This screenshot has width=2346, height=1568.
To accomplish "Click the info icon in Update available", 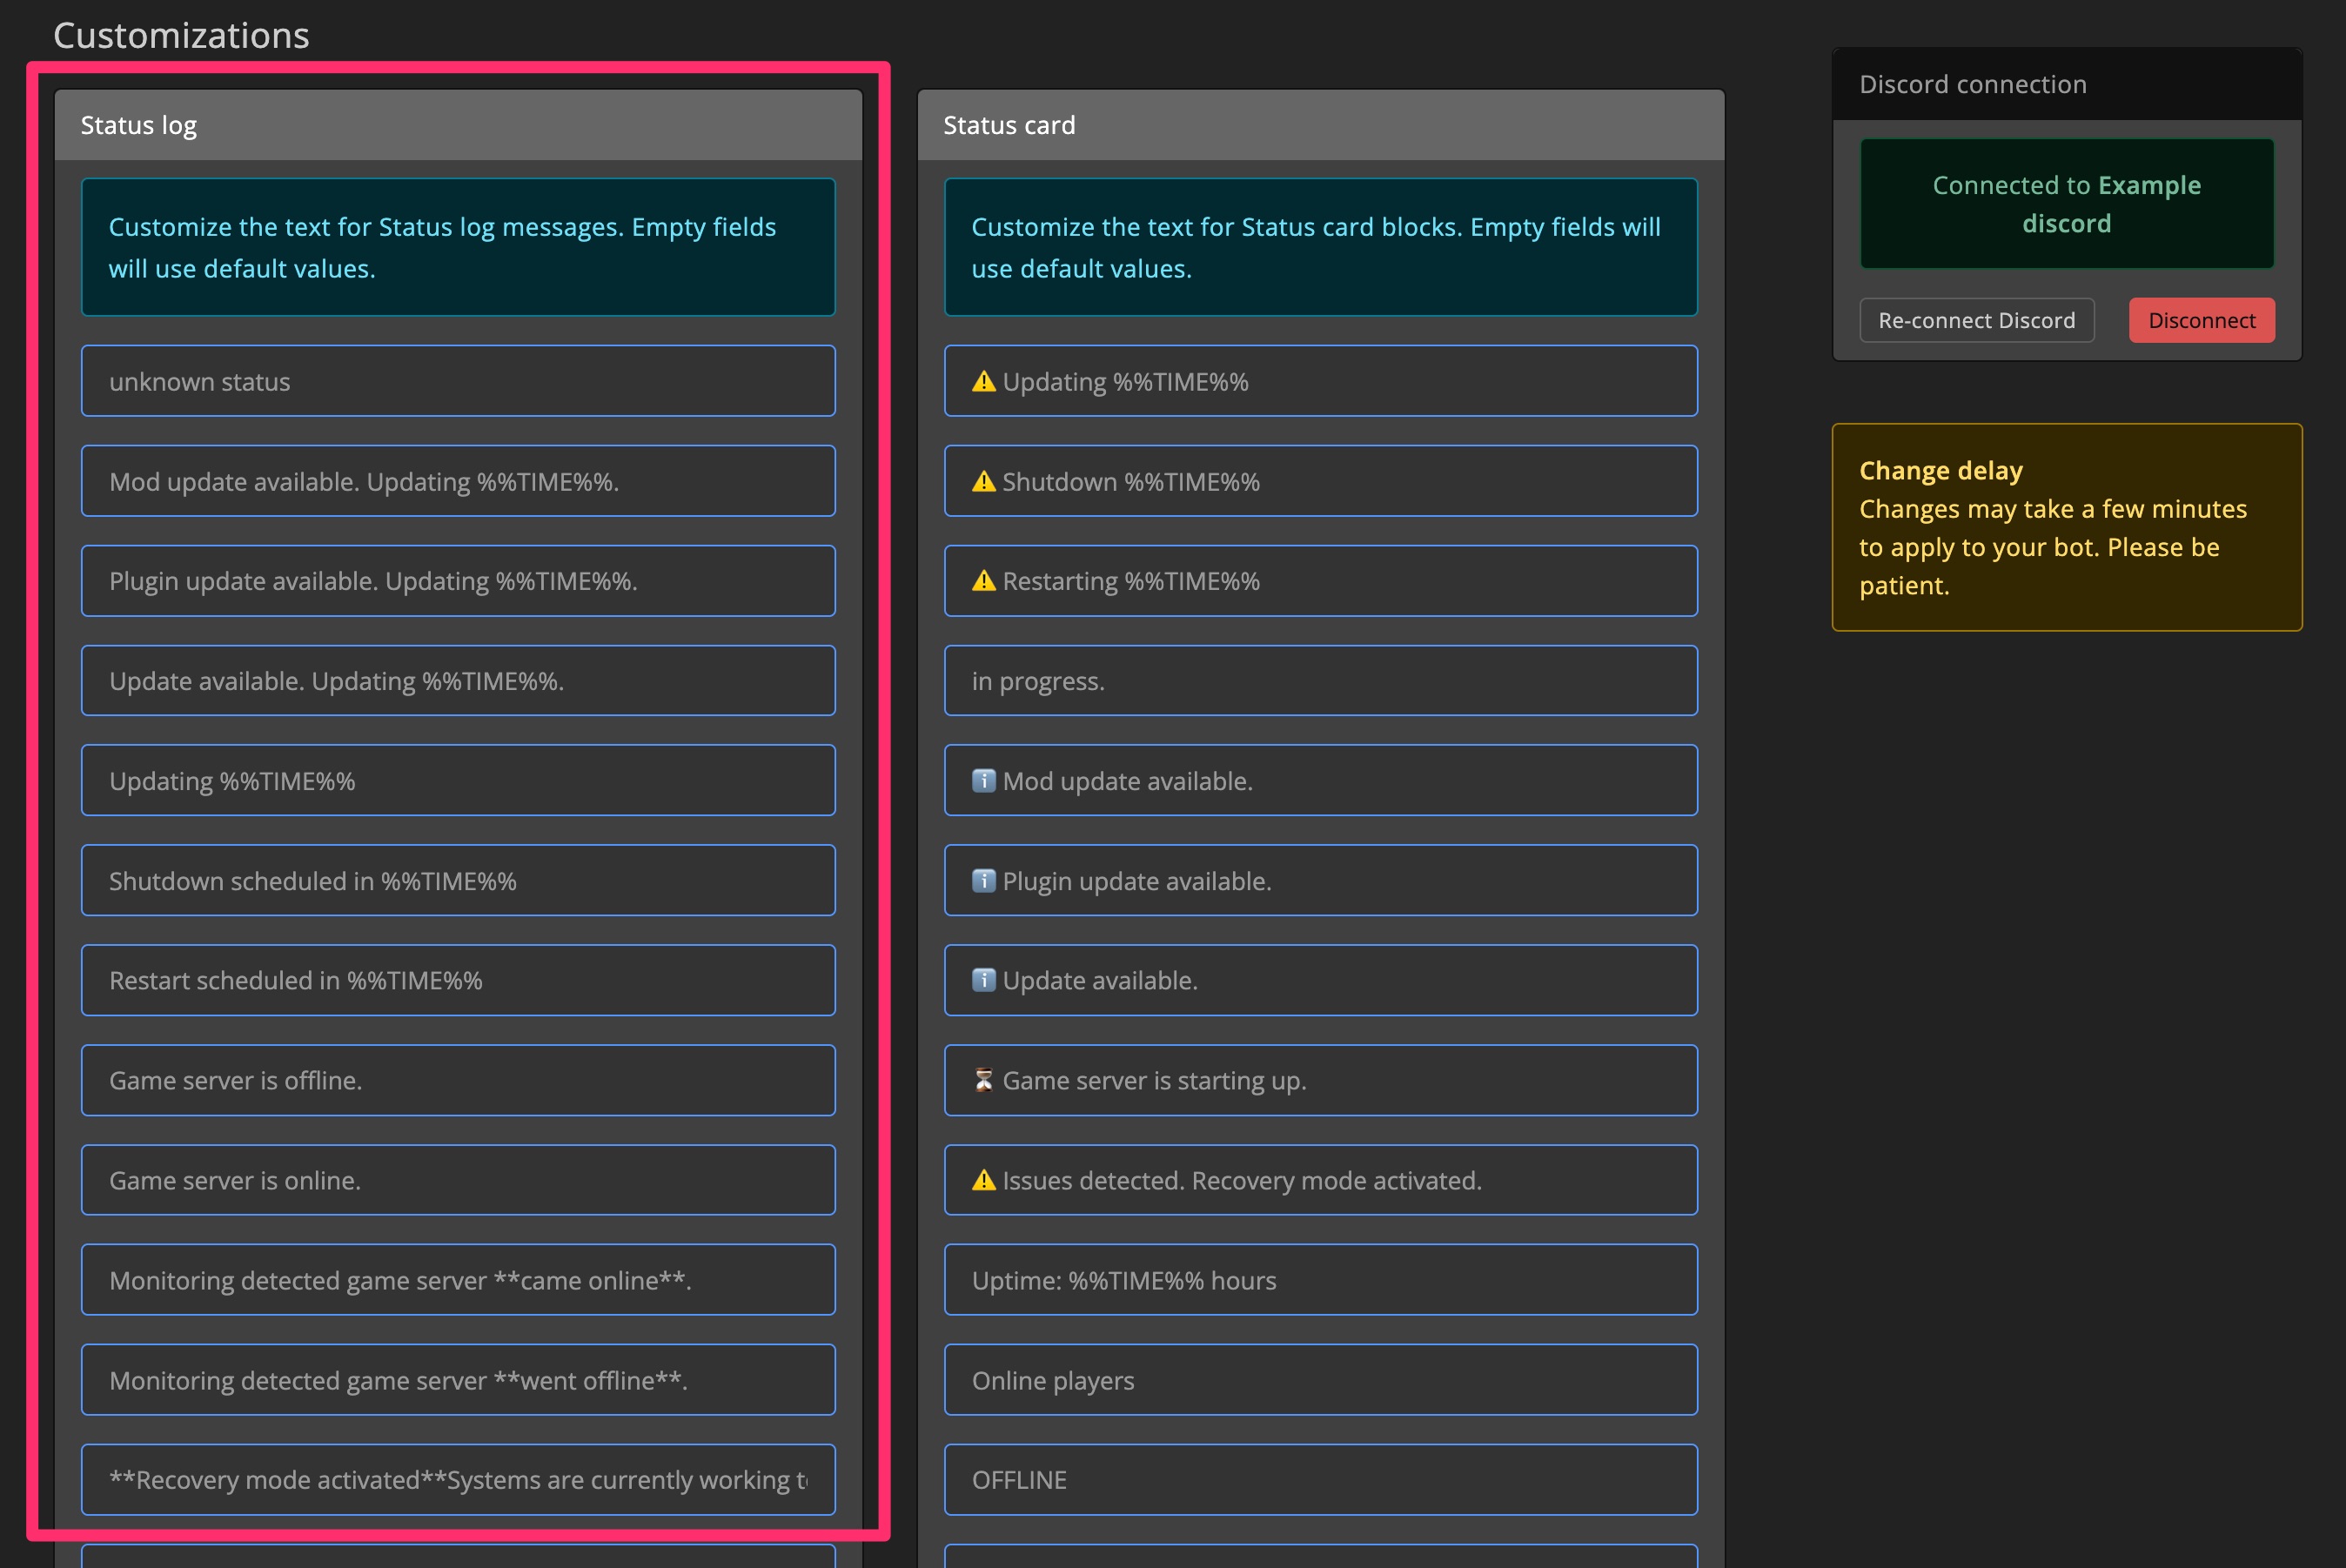I will click(985, 980).
